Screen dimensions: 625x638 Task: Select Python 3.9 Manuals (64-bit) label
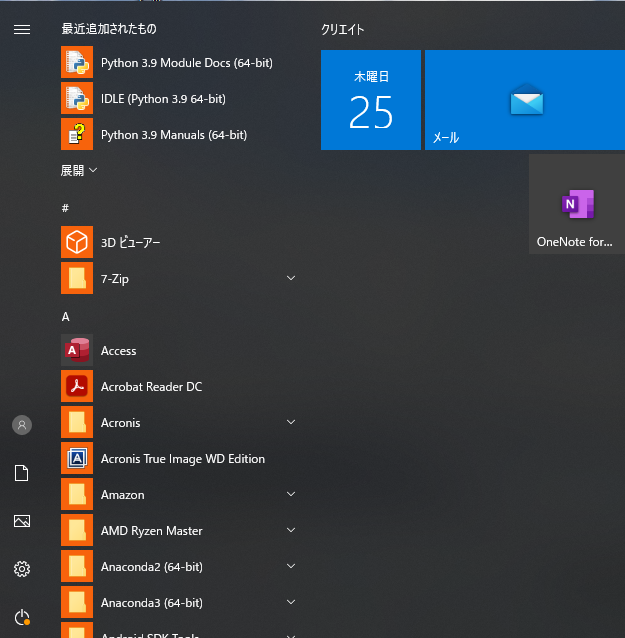pyautogui.click(x=174, y=135)
